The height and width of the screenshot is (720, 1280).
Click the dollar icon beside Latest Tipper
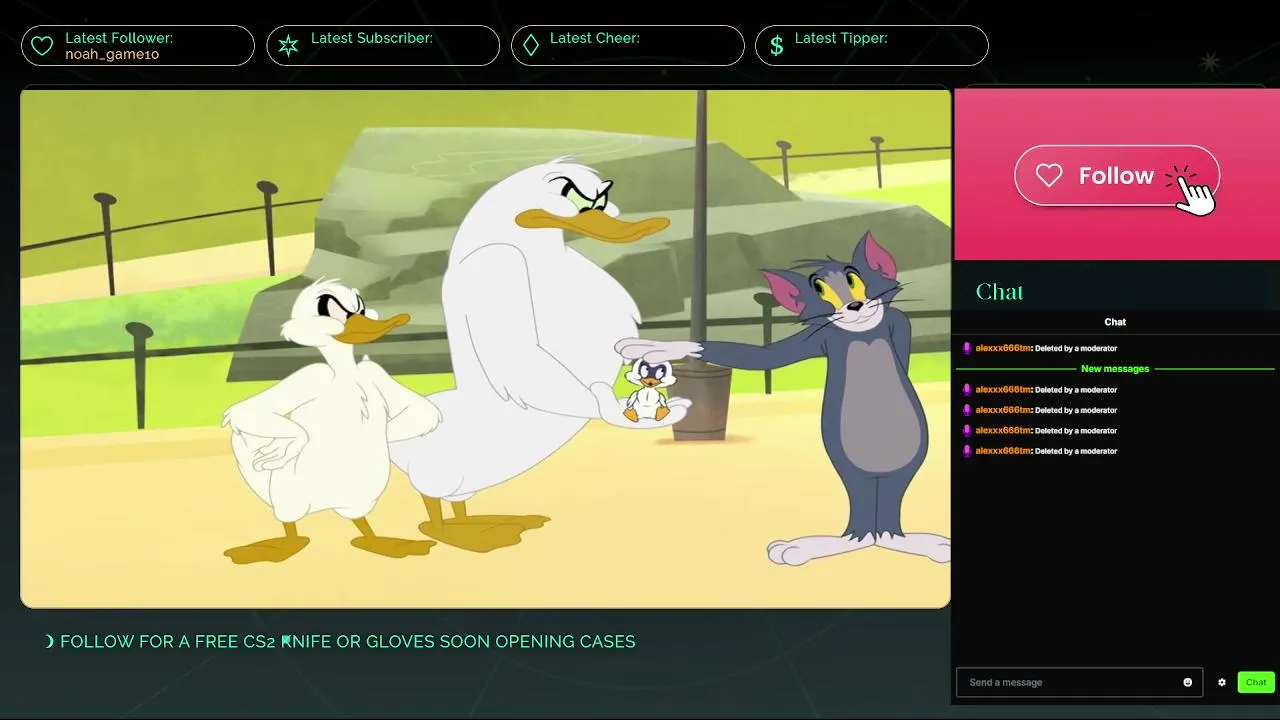click(x=777, y=46)
